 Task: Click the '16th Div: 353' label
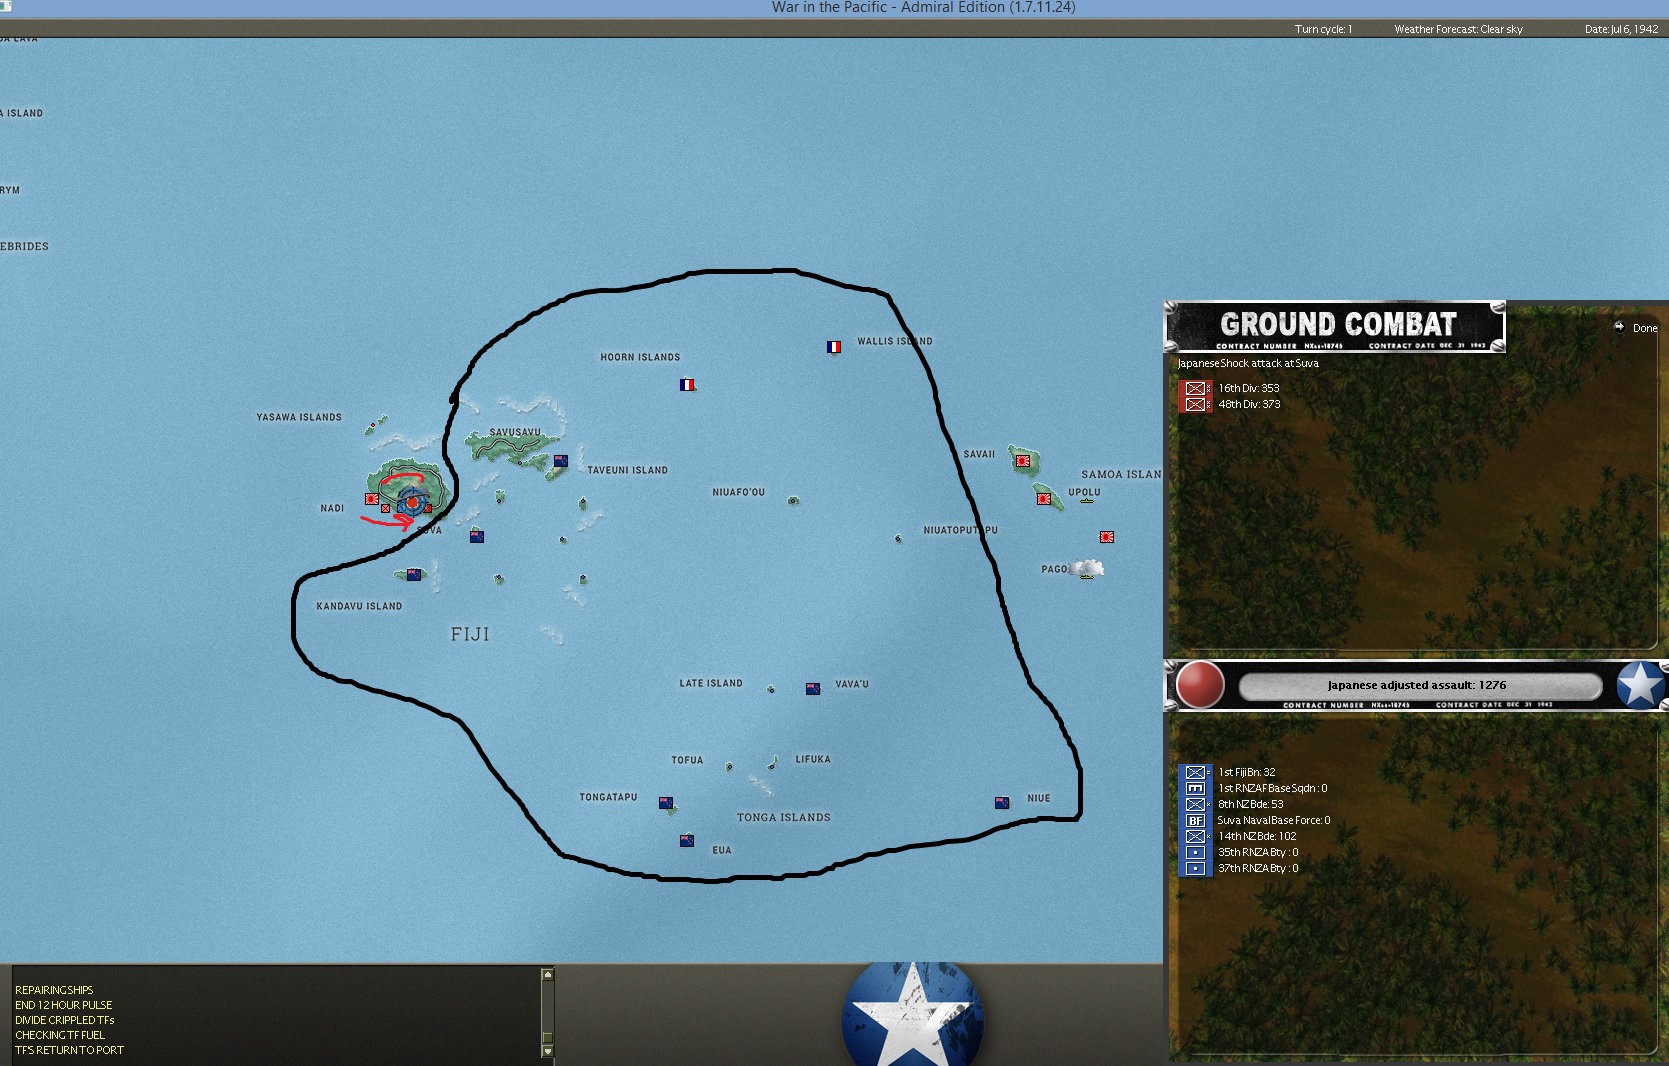1249,388
